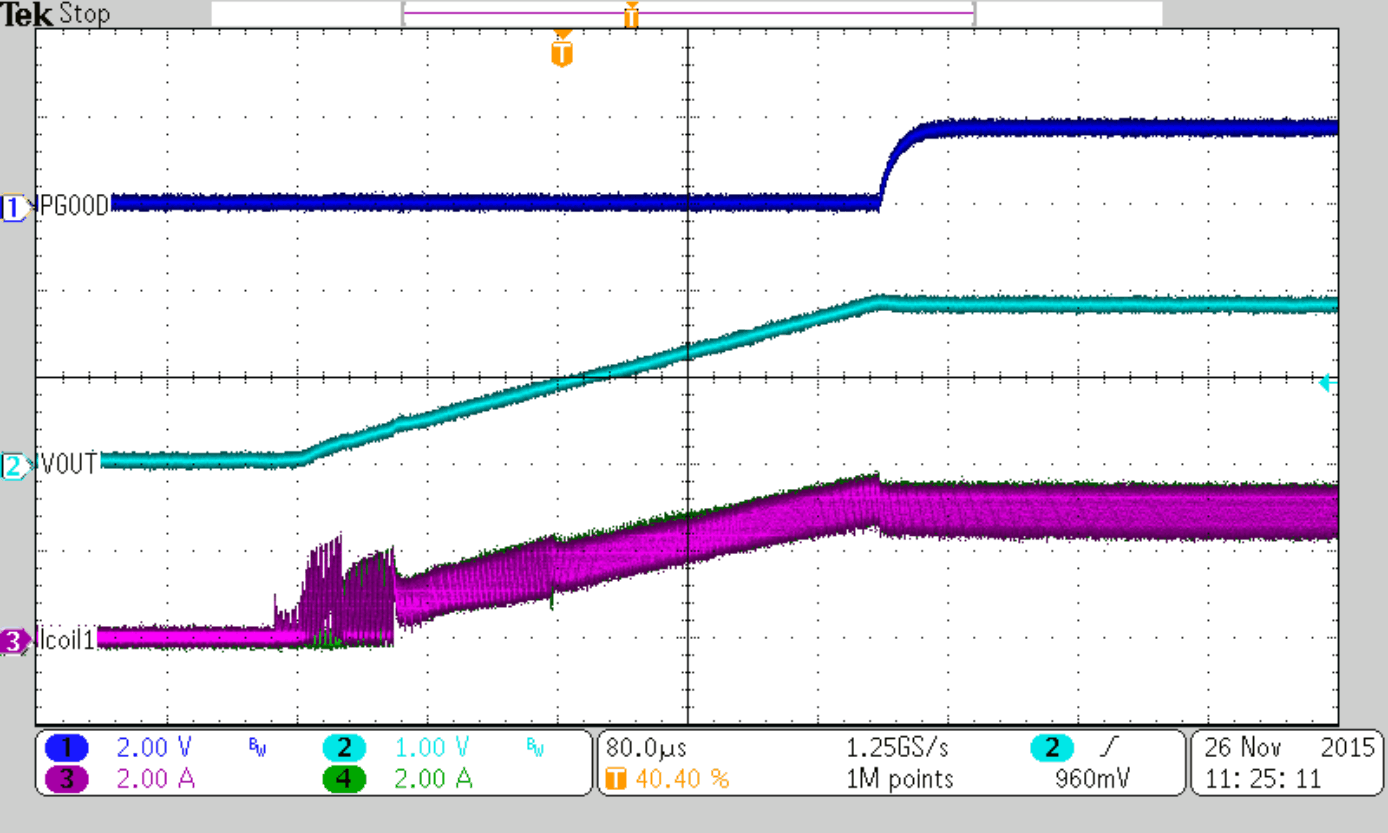The height and width of the screenshot is (833, 1388).
Task: Select the channel 2 cyan badge in readout
Action: pyautogui.click(x=344, y=748)
